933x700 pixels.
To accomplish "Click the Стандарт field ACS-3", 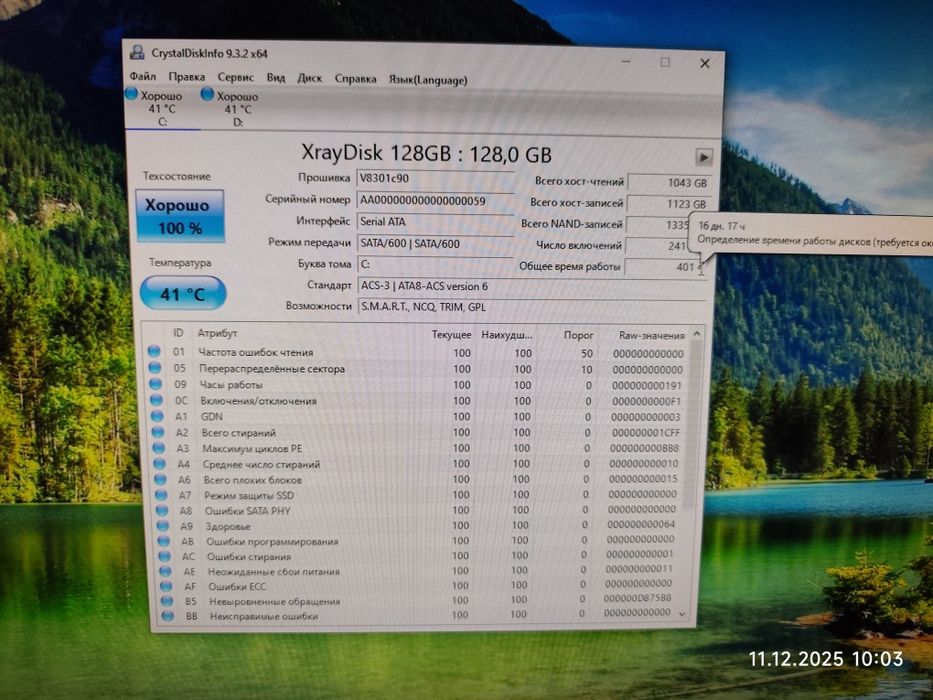I will [531, 286].
